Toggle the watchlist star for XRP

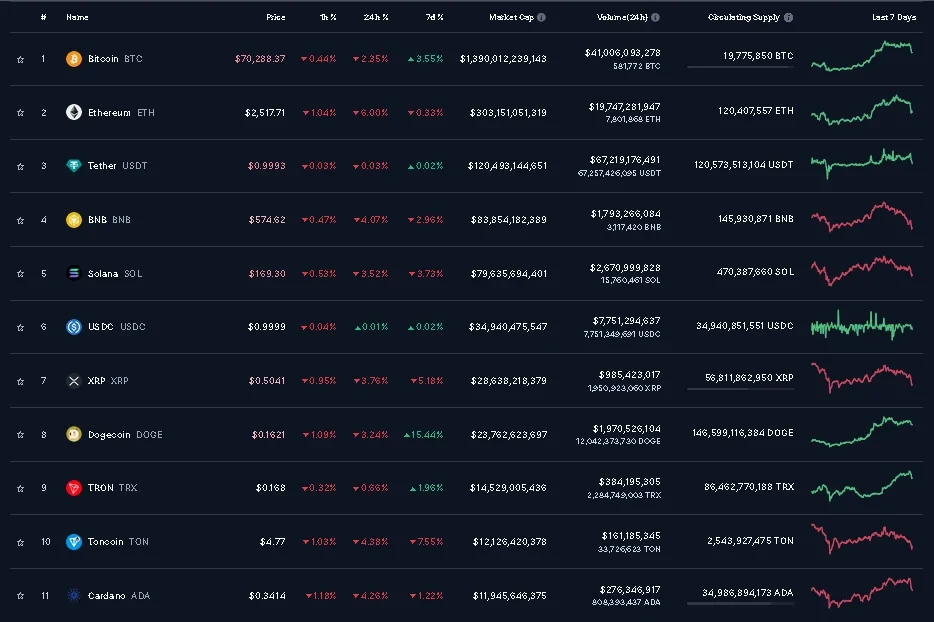[20, 381]
